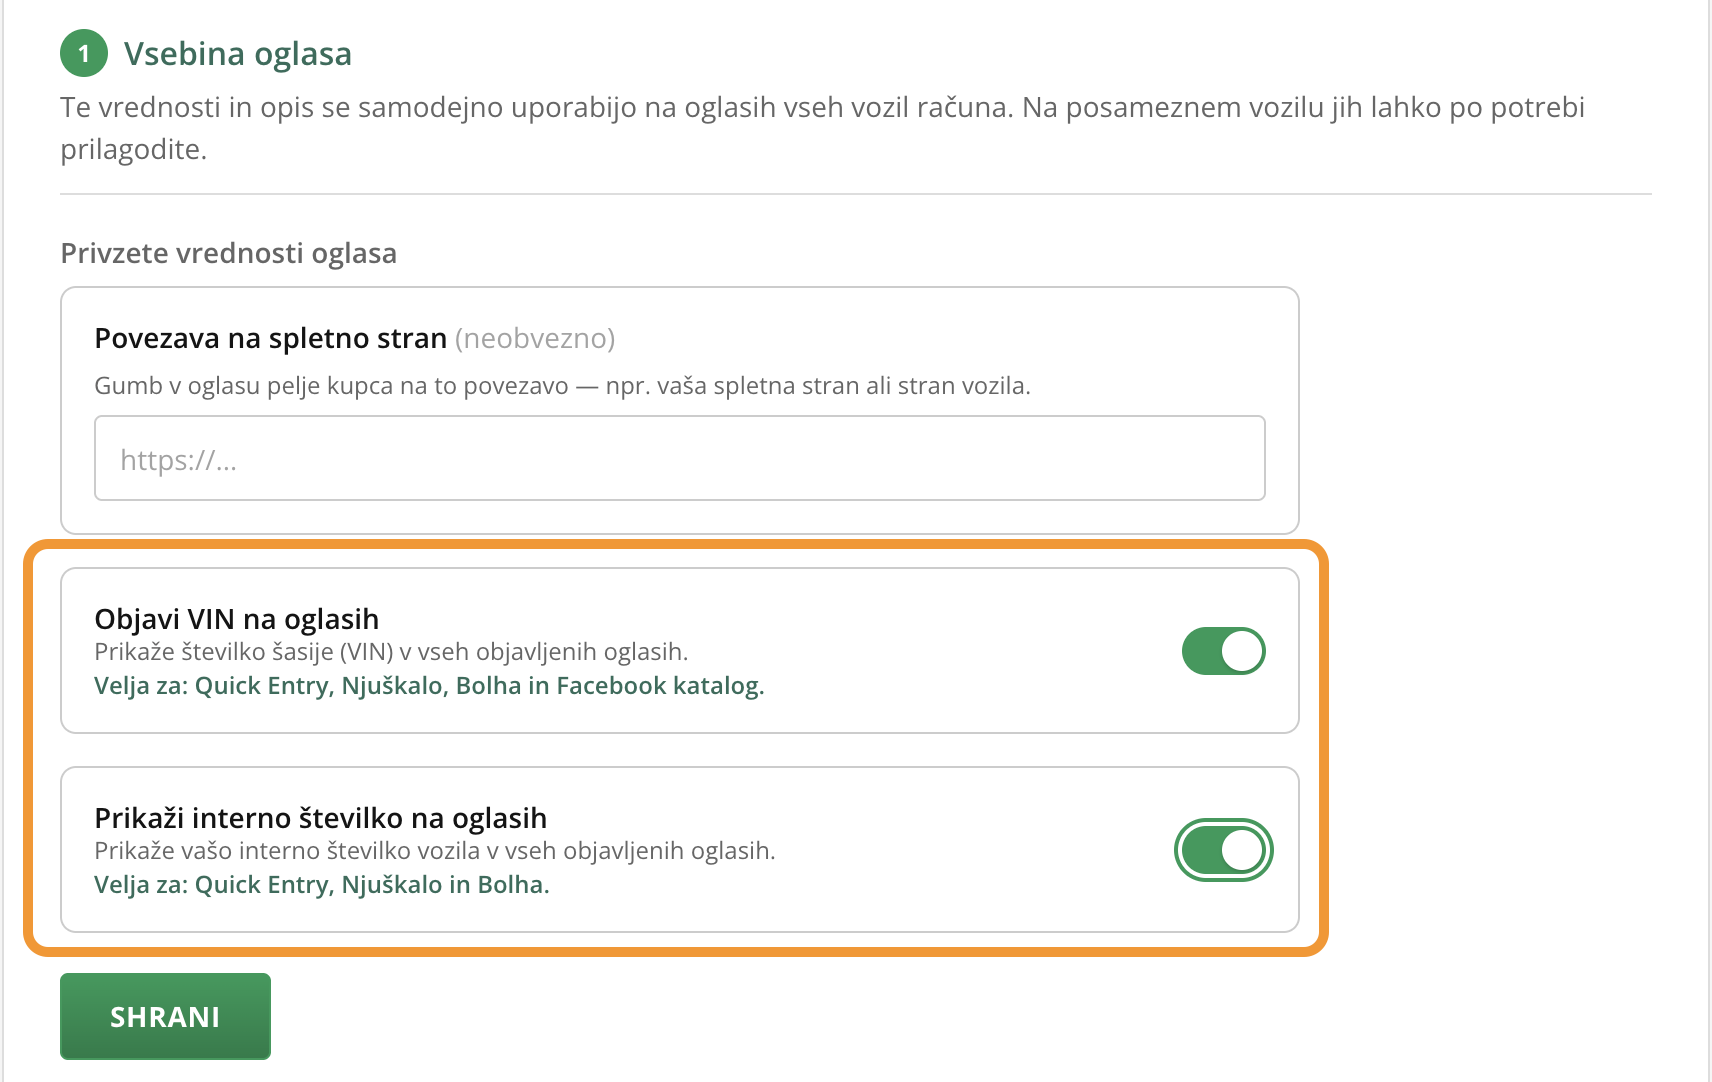The width and height of the screenshot is (1712, 1082).
Task: Click the Gumb v oglasu helper text
Action: 562,386
